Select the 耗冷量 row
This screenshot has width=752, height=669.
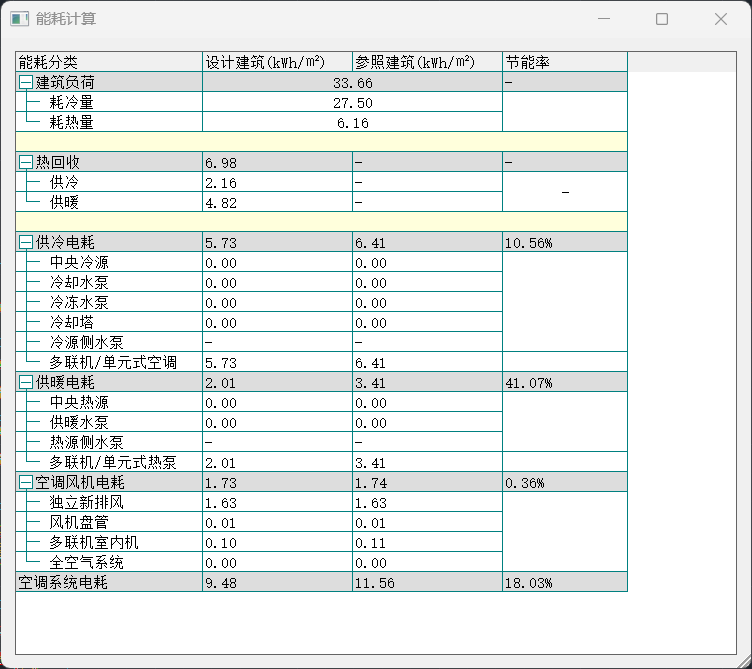click(x=71, y=102)
